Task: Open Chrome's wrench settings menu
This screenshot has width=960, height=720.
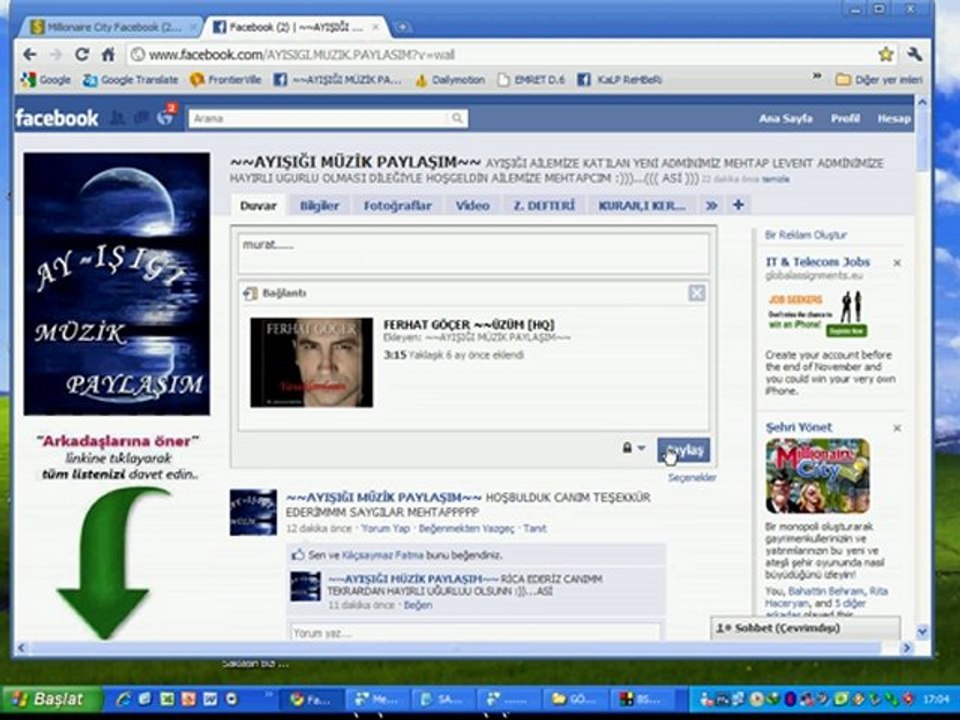Action: point(915,54)
